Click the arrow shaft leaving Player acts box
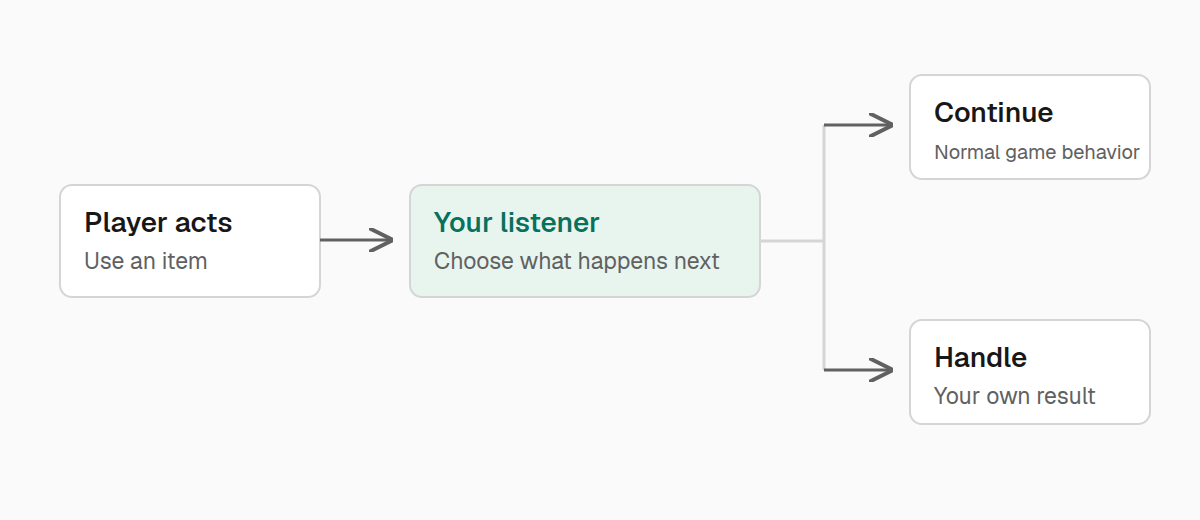The width and height of the screenshot is (1200, 520). click(x=350, y=240)
